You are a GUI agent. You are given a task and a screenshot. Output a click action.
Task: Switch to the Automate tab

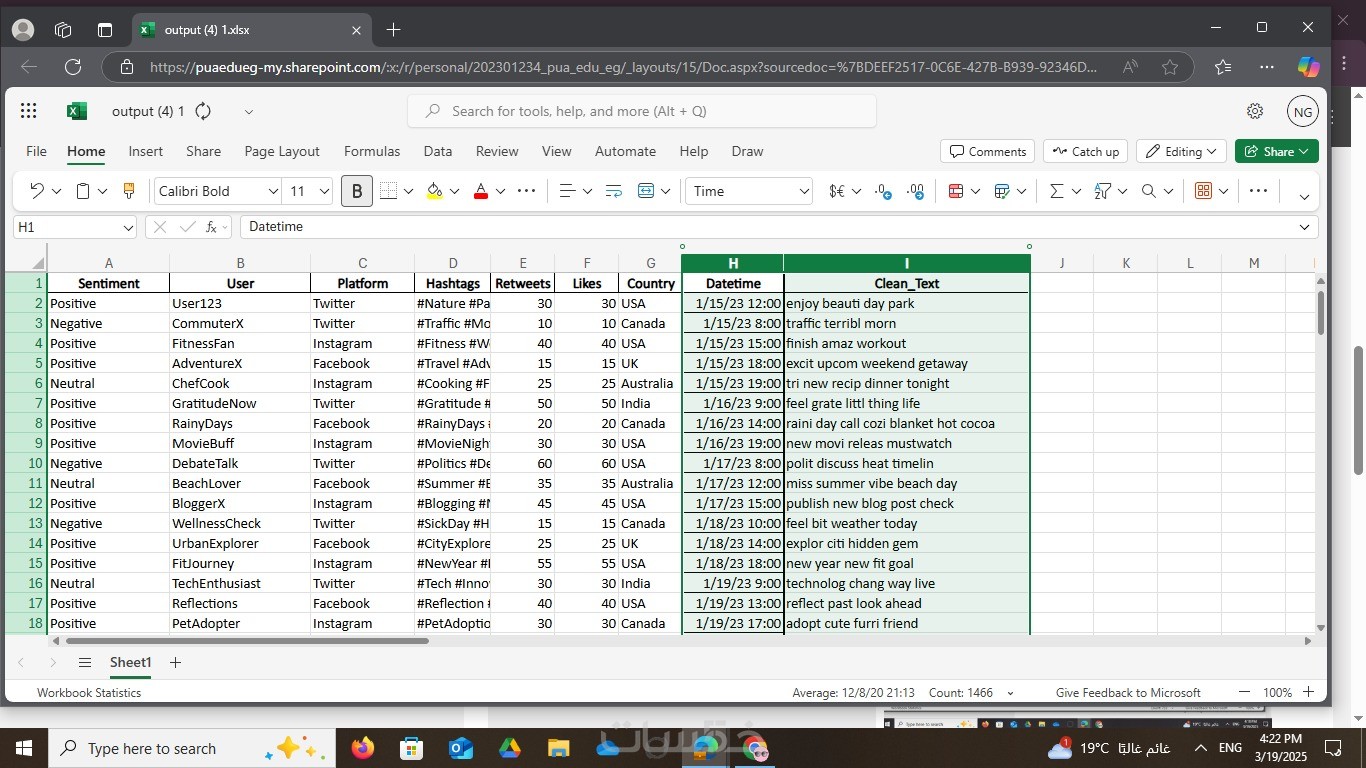625,151
